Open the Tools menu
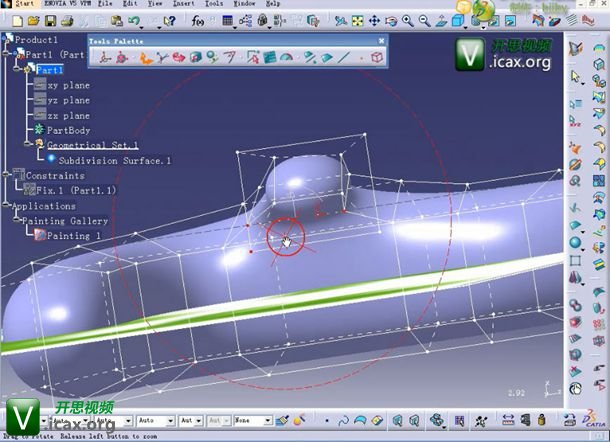Viewport: 610px width, 442px height. pos(214,4)
